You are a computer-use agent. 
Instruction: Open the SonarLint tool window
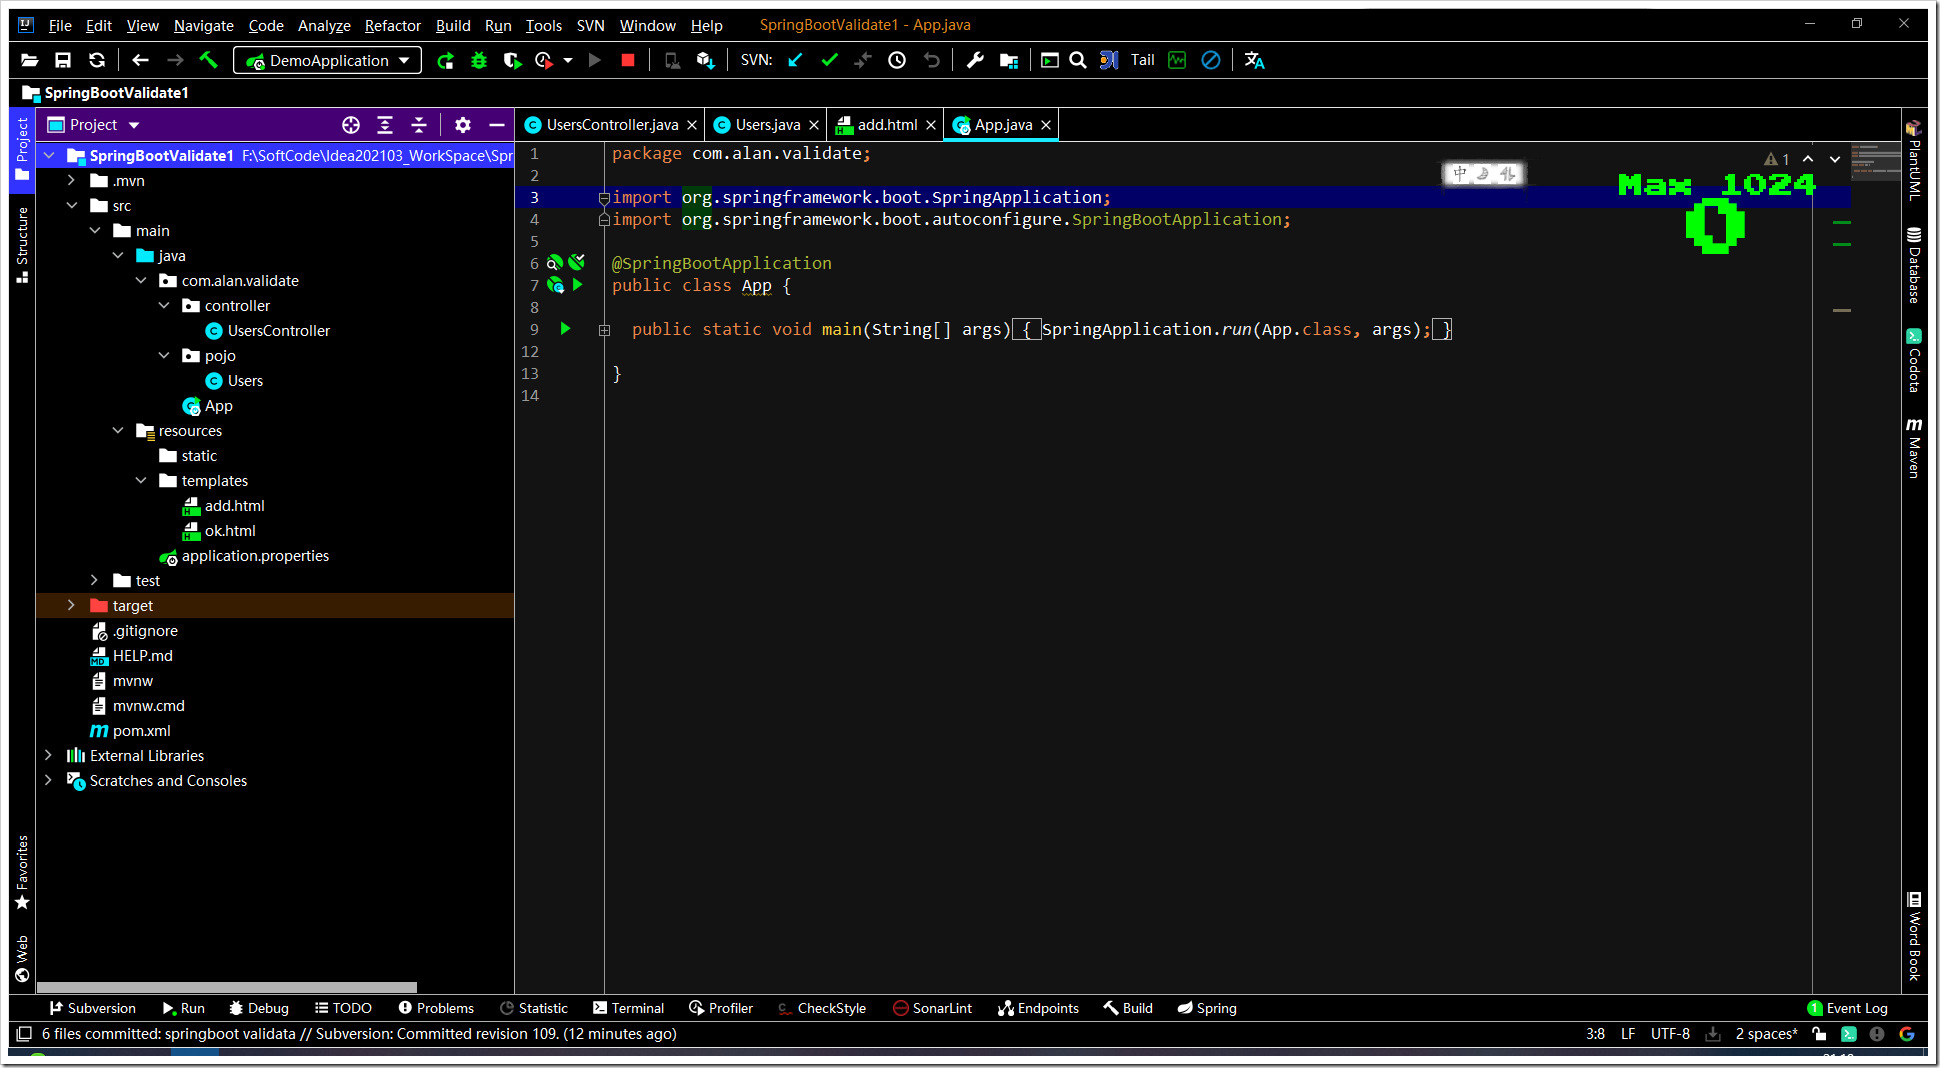[932, 1008]
